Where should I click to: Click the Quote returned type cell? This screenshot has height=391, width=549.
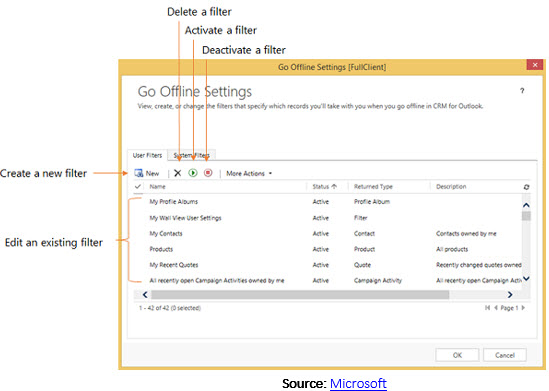[362, 265]
